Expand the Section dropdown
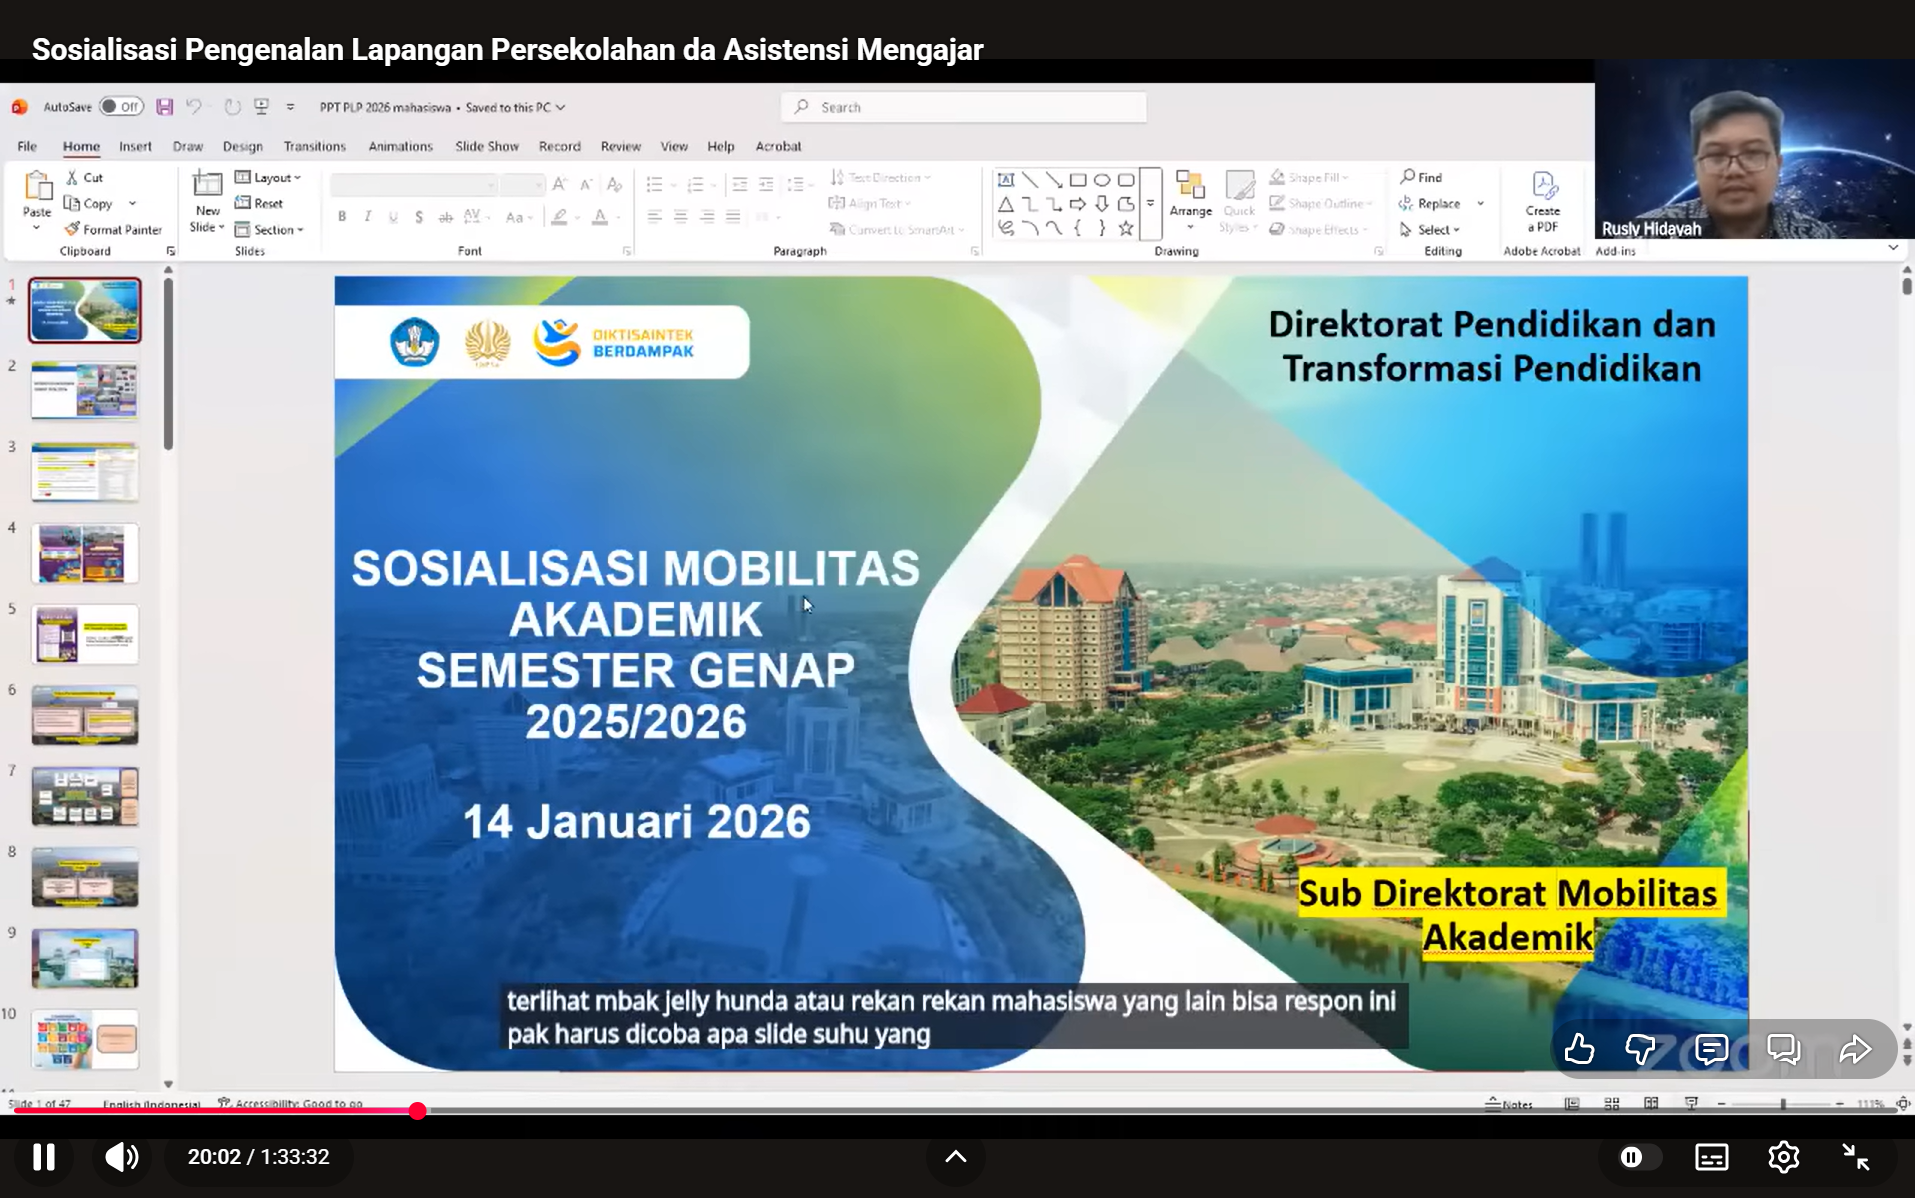Screen dimensions: 1915x1198 [x=269, y=229]
